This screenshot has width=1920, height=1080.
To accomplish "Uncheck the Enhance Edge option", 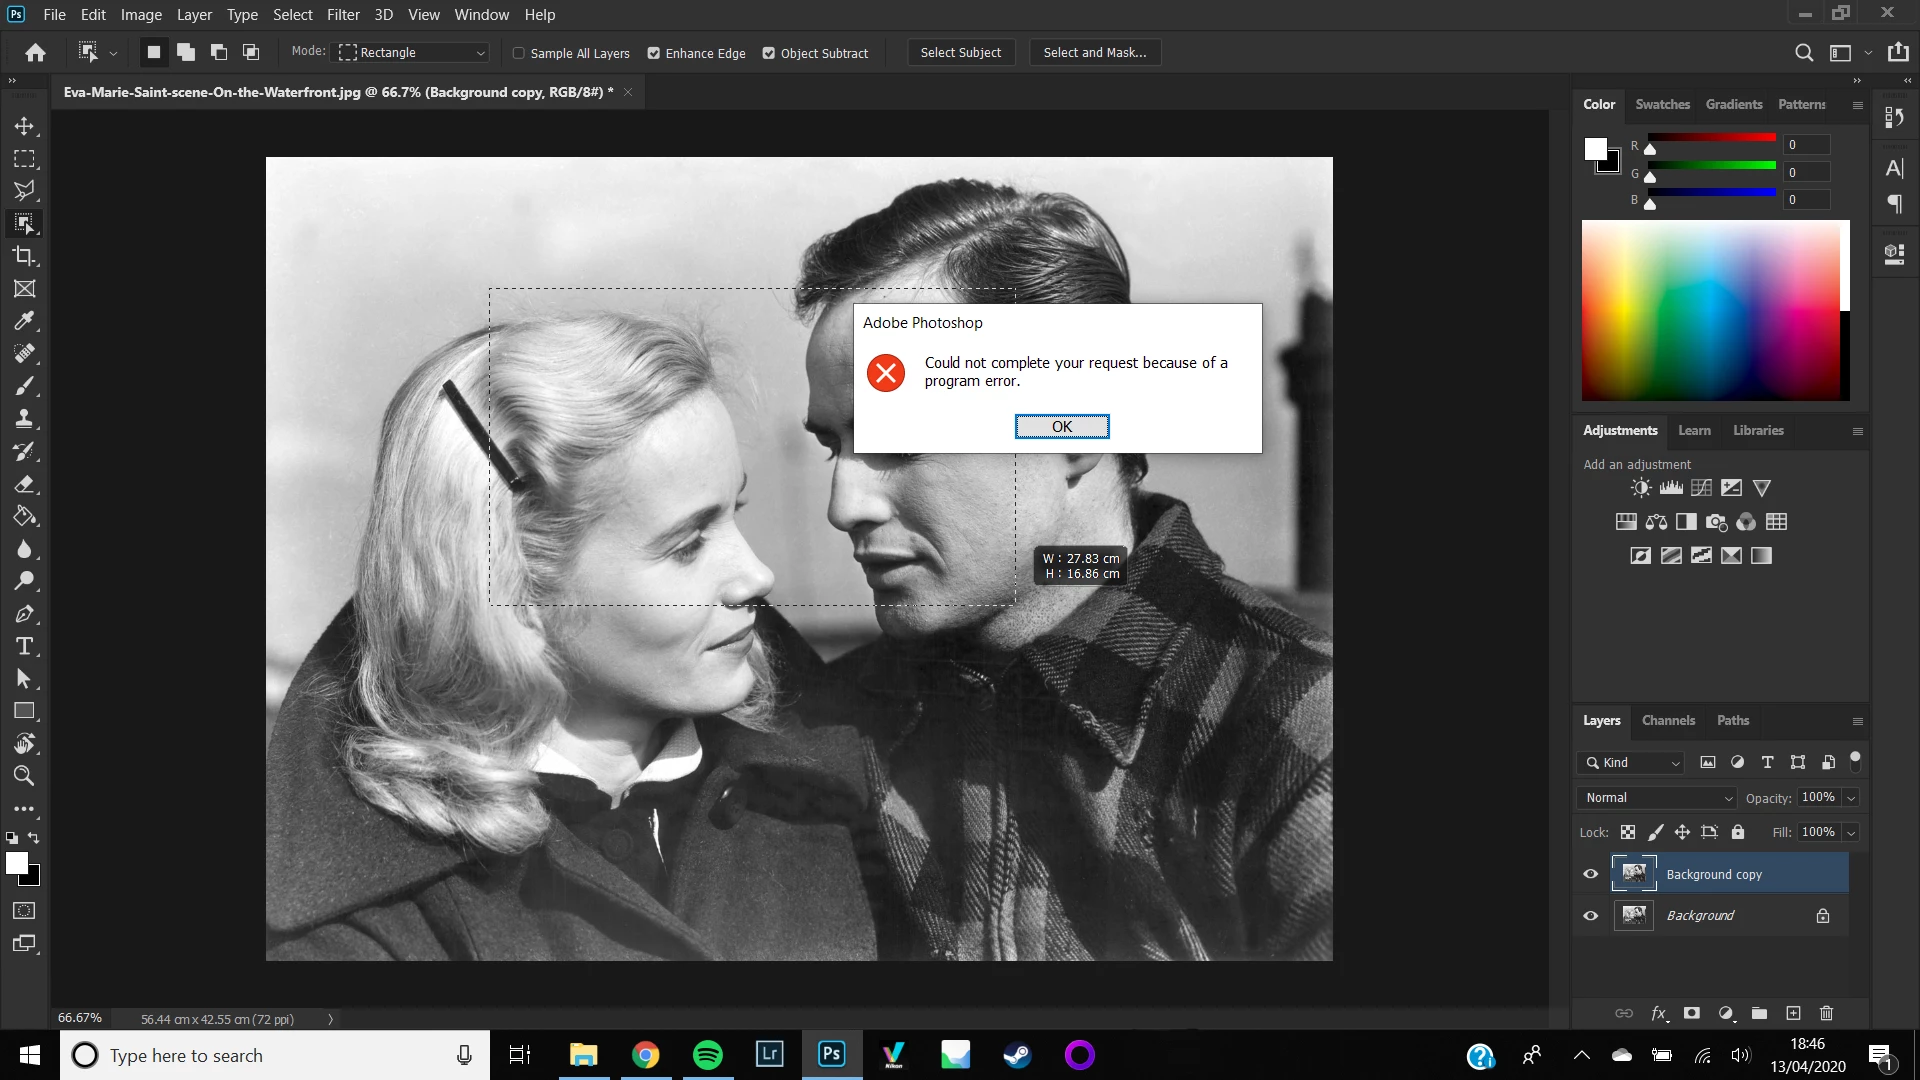I will (x=654, y=53).
